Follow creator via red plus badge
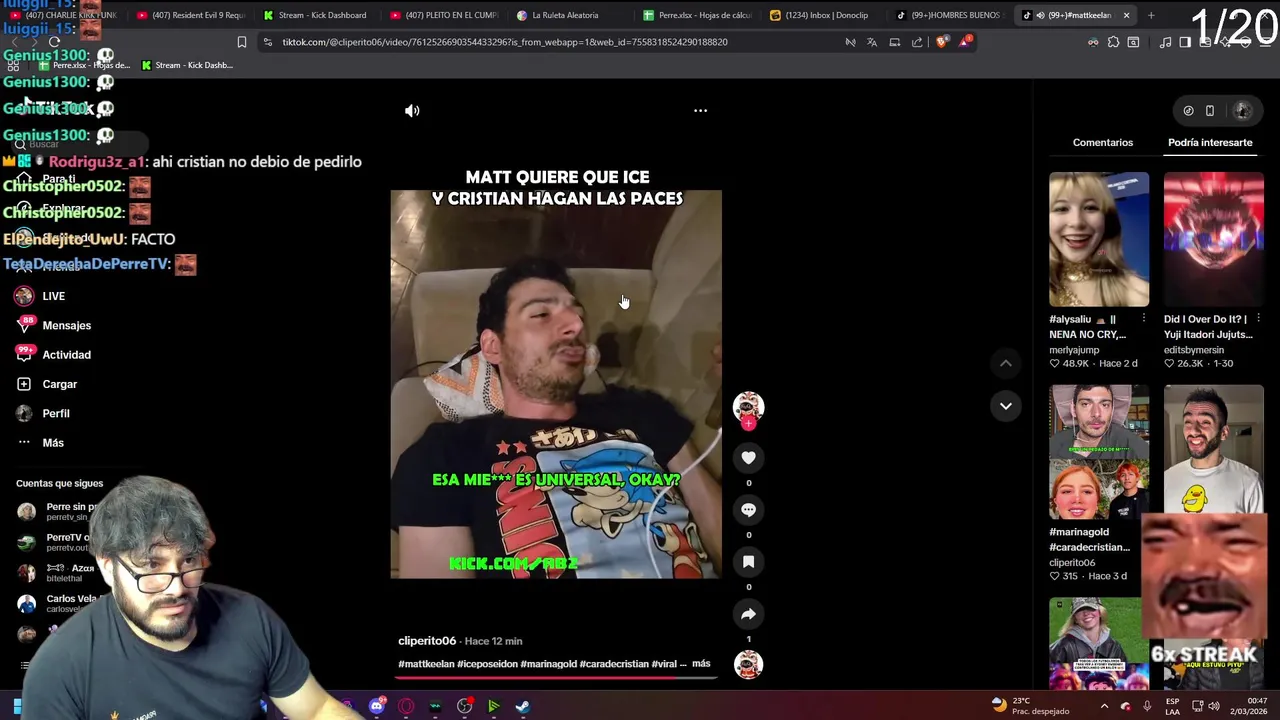 pyautogui.click(x=748, y=424)
